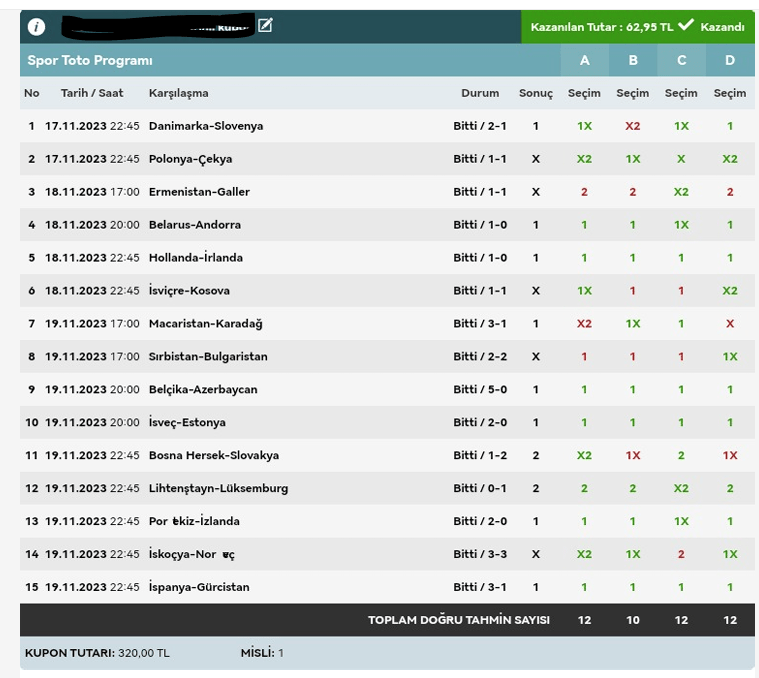Click the Kazanılan Tutar 62,95 TL label
Image resolution: width=759 pixels, height=678 pixels.
[x=601, y=27]
